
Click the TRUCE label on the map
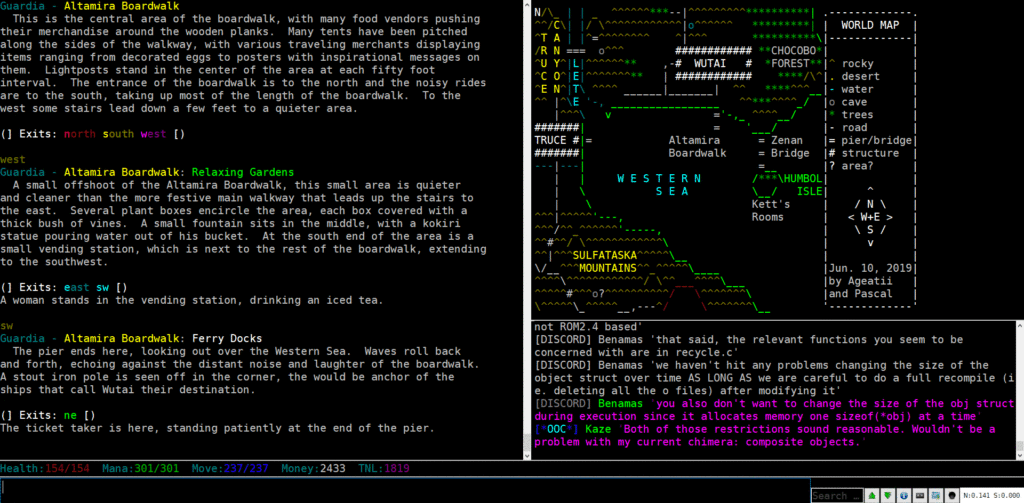point(551,140)
